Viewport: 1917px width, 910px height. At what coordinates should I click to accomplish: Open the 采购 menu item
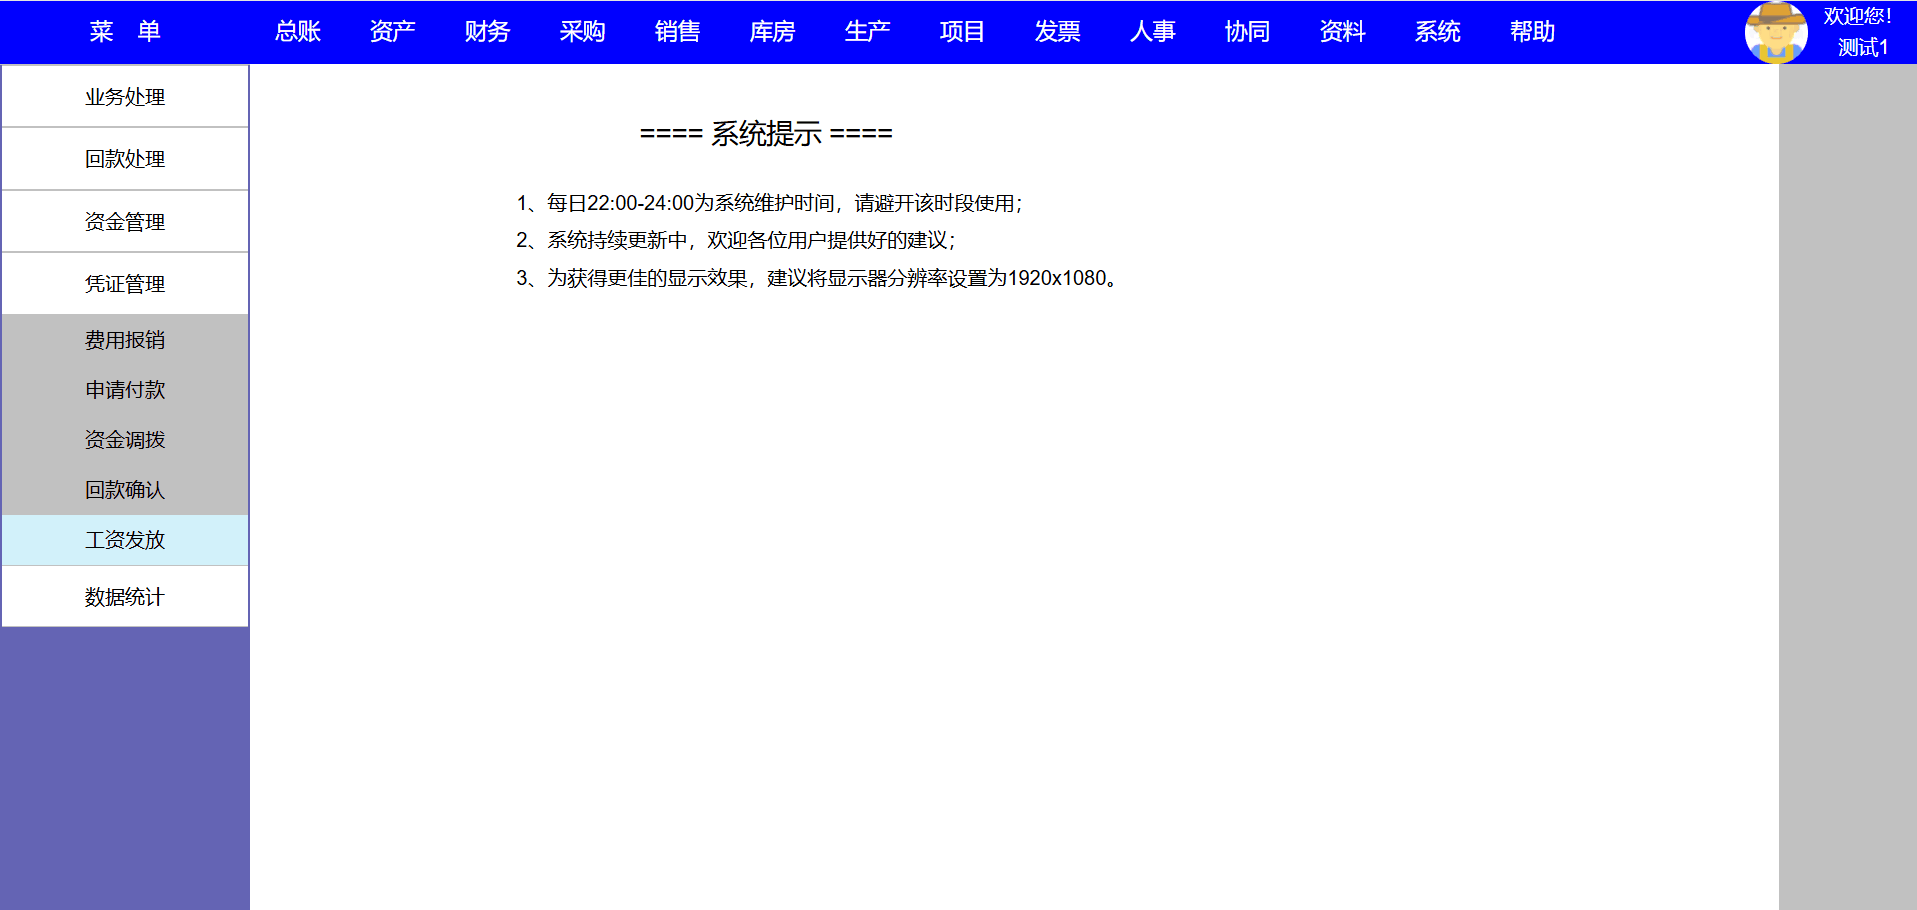[x=582, y=32]
